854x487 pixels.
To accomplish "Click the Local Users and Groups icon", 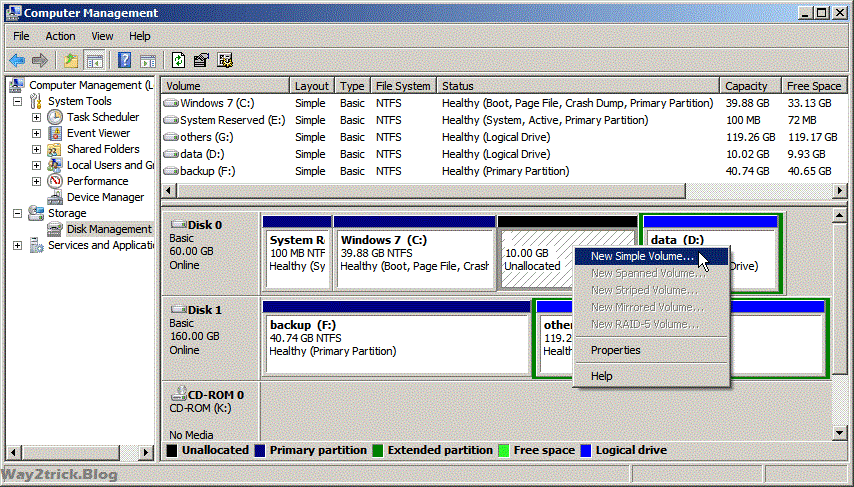I will click(54, 165).
